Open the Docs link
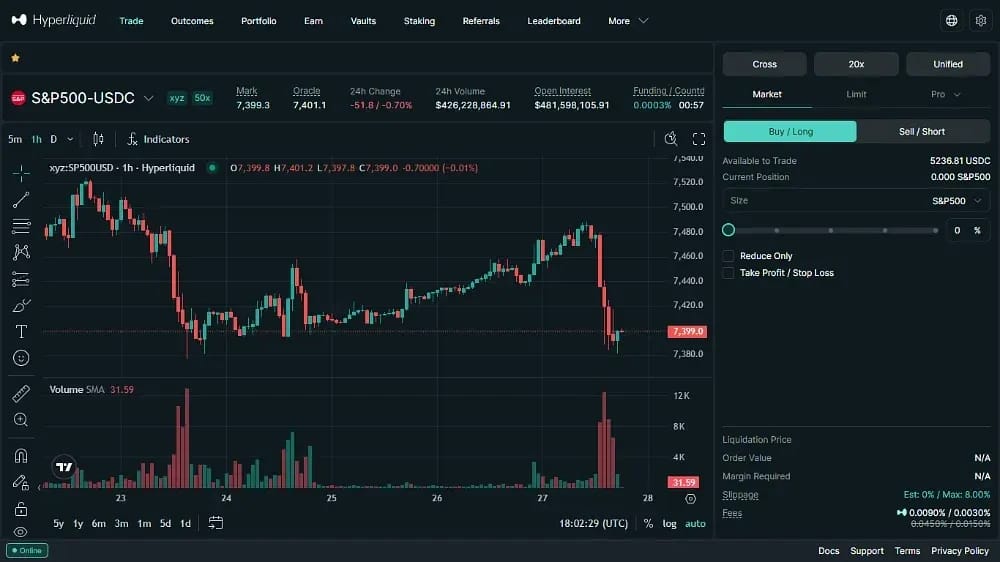The image size is (1000, 562). [x=828, y=551]
